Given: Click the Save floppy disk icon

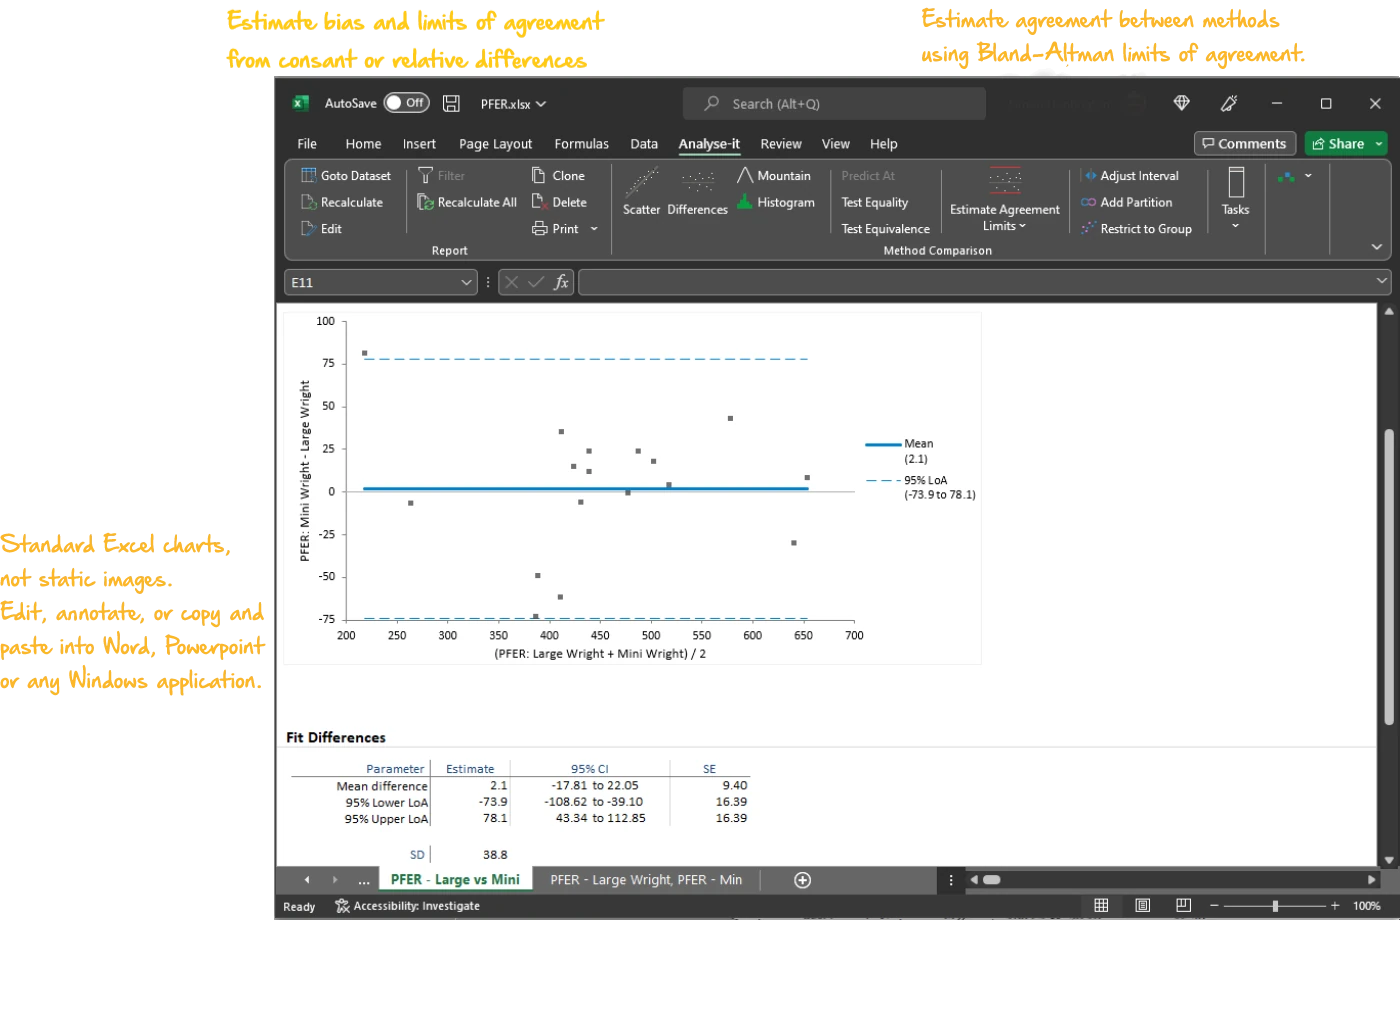Looking at the screenshot, I should point(452,103).
